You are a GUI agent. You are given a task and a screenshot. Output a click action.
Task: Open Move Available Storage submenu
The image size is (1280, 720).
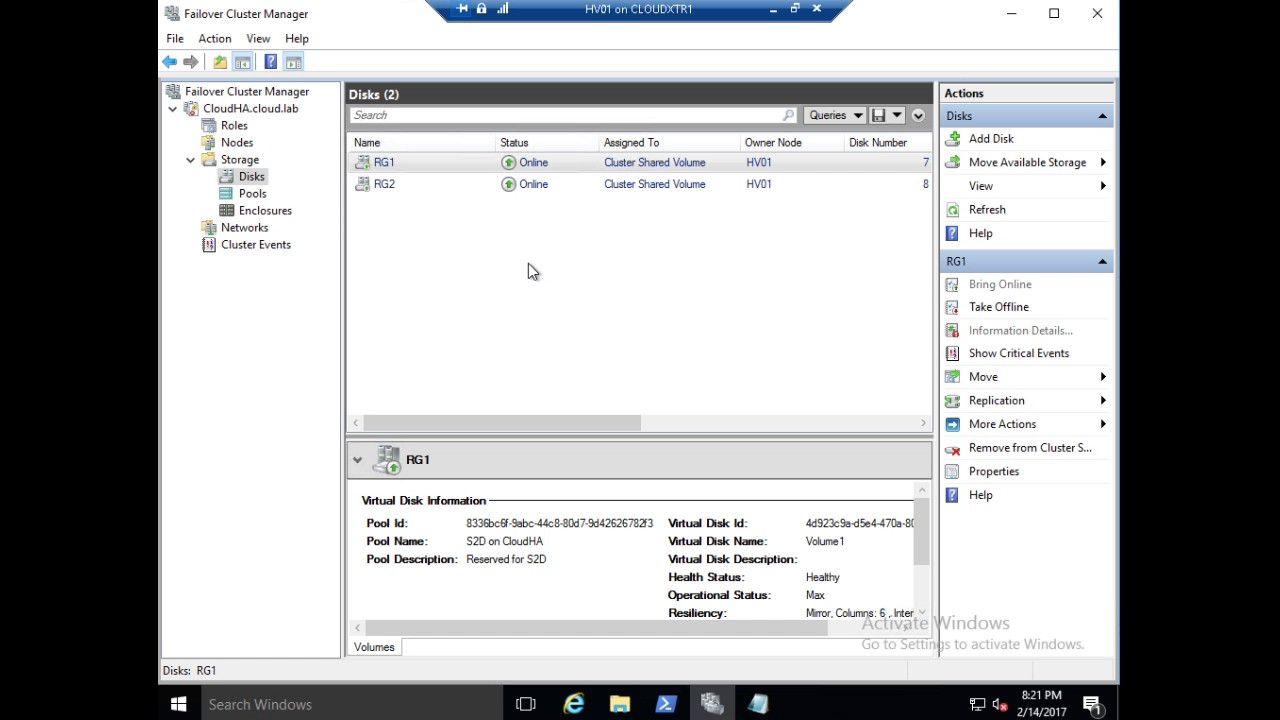click(1027, 162)
